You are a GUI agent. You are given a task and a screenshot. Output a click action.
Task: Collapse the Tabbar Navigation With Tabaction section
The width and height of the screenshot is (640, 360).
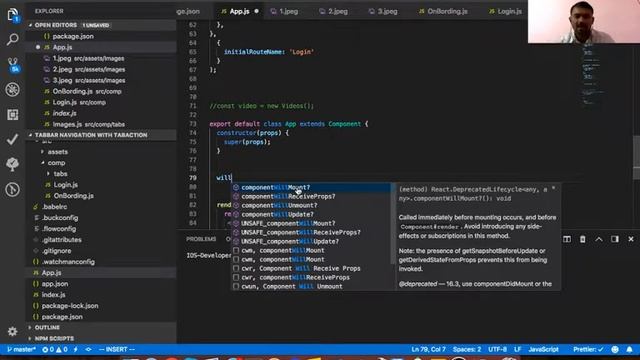click(101, 135)
